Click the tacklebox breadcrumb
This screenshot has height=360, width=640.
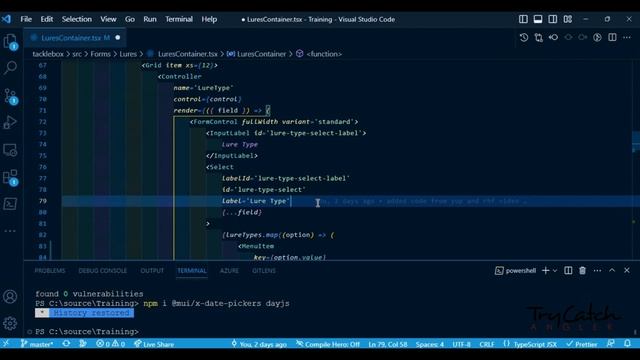48,54
